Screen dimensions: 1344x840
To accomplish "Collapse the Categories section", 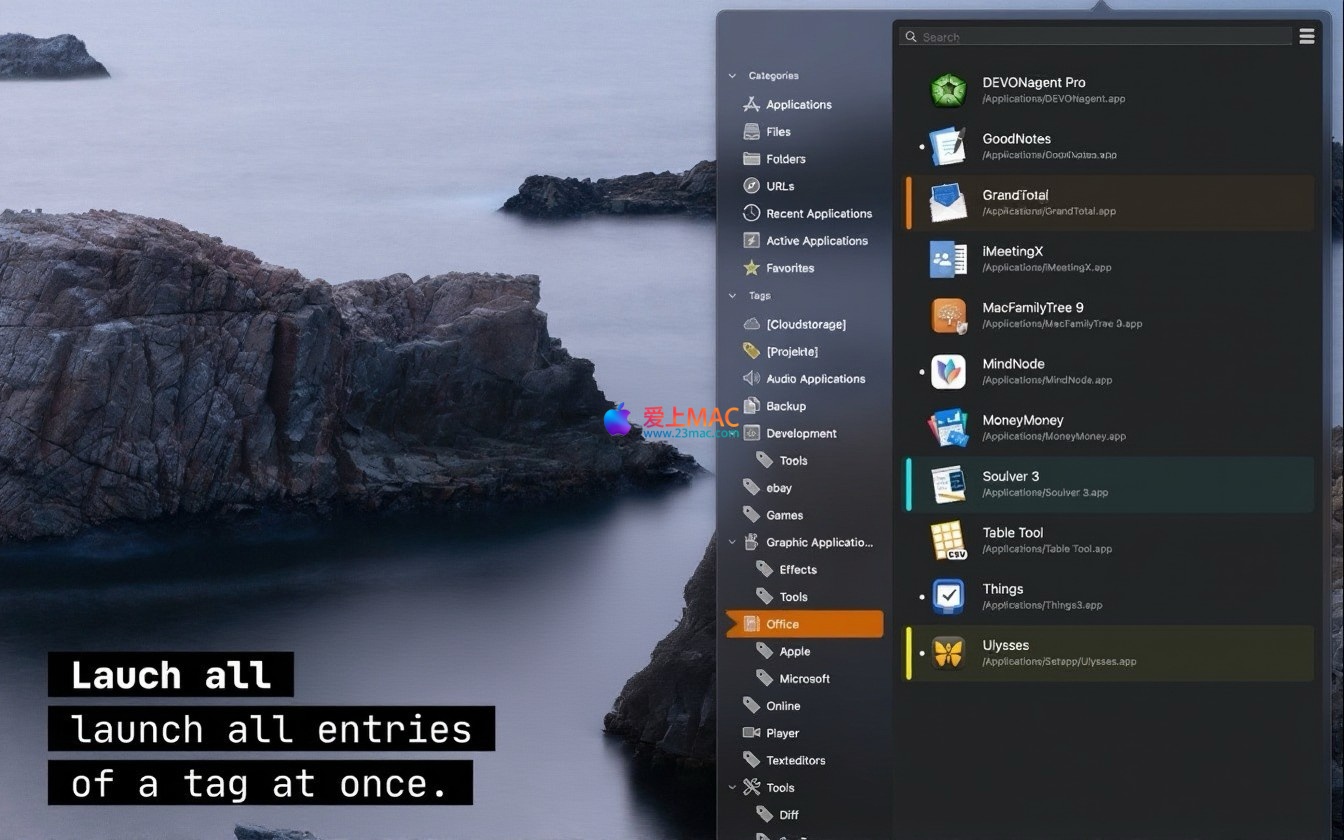I will click(732, 76).
